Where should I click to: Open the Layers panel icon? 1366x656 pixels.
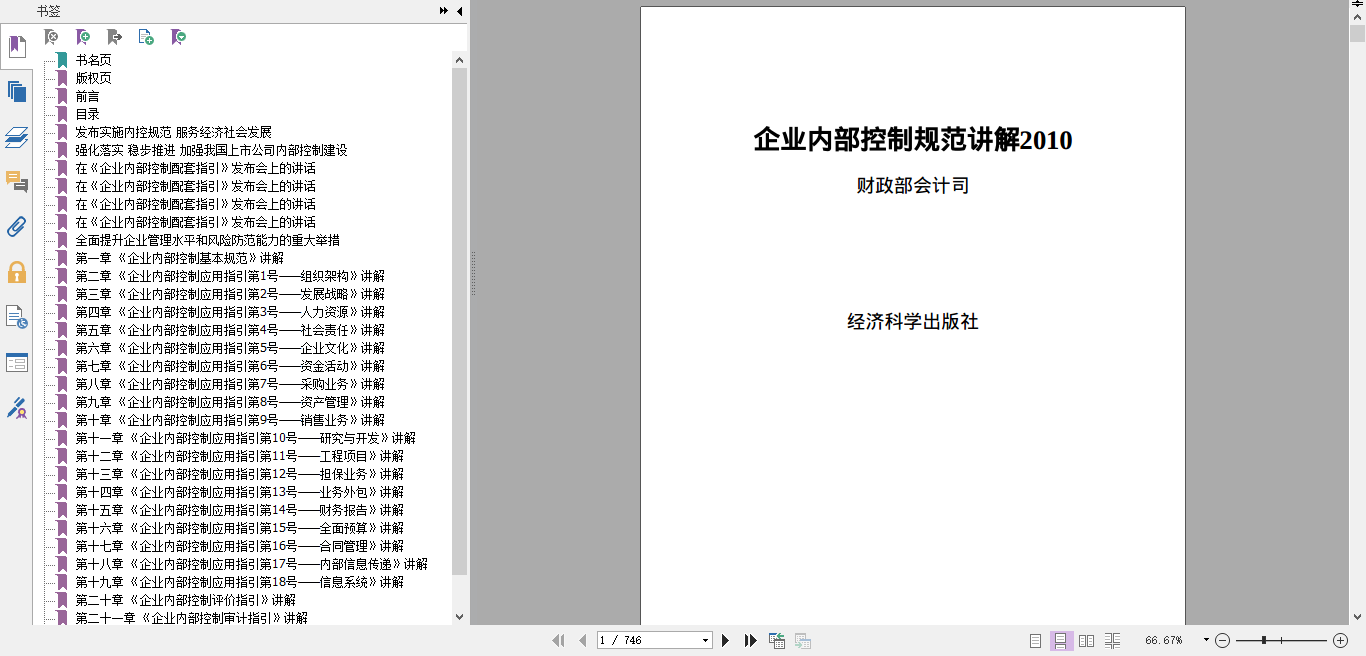point(17,137)
